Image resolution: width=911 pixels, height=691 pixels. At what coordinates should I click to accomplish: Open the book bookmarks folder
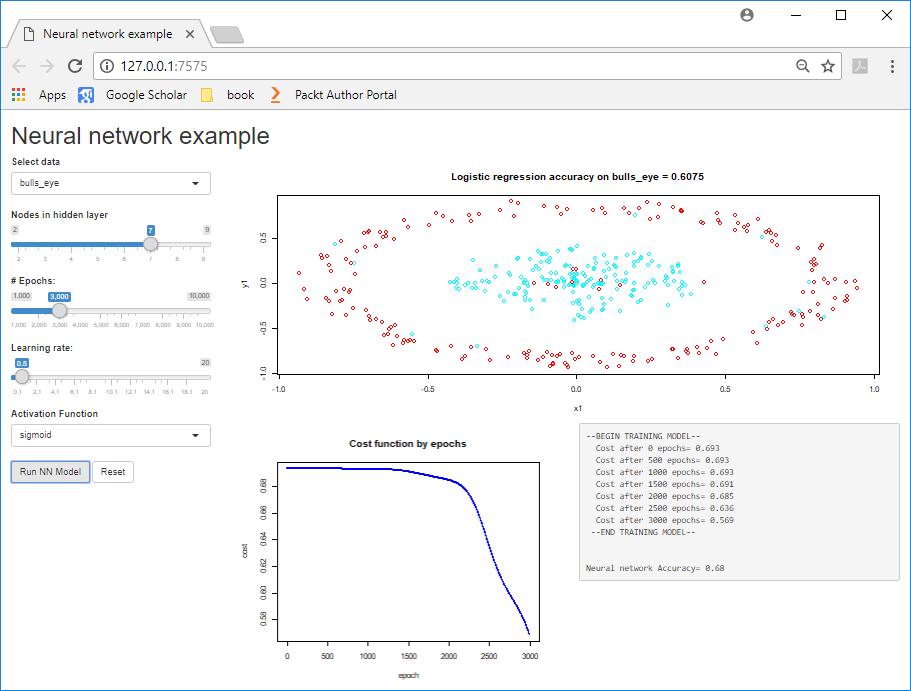pyautogui.click(x=228, y=95)
